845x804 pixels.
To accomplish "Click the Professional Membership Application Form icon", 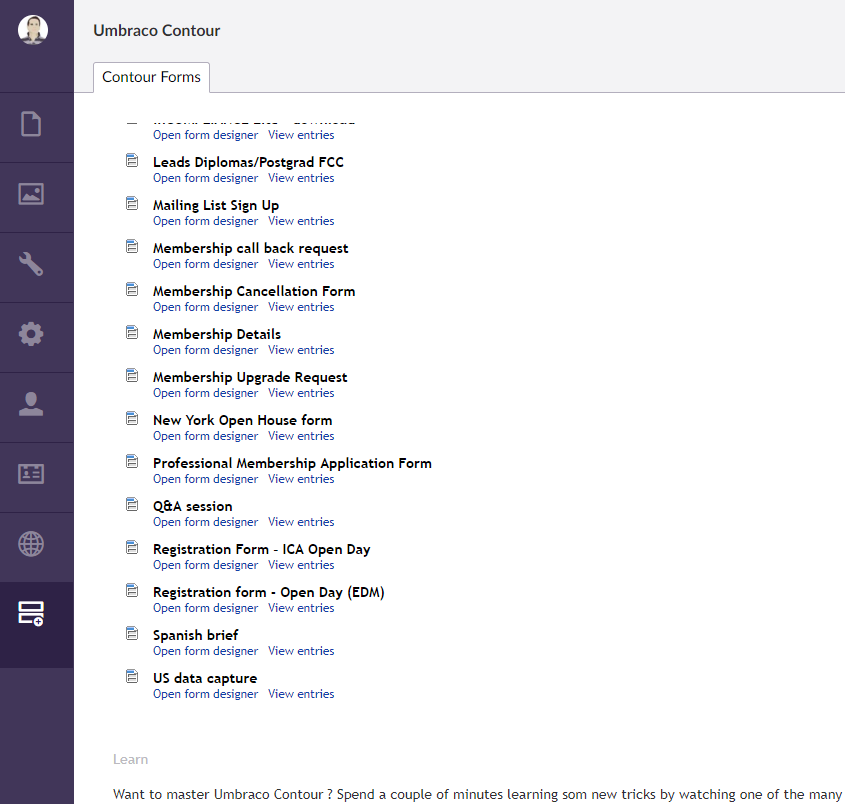I will 132,462.
